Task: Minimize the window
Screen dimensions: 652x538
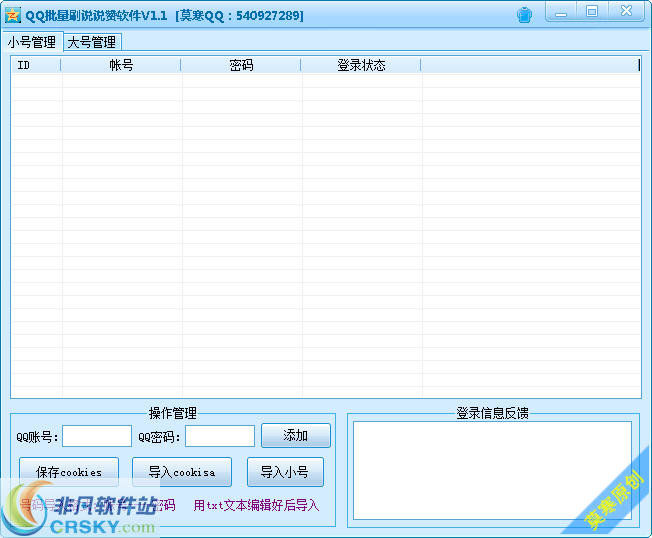Action: [x=561, y=12]
